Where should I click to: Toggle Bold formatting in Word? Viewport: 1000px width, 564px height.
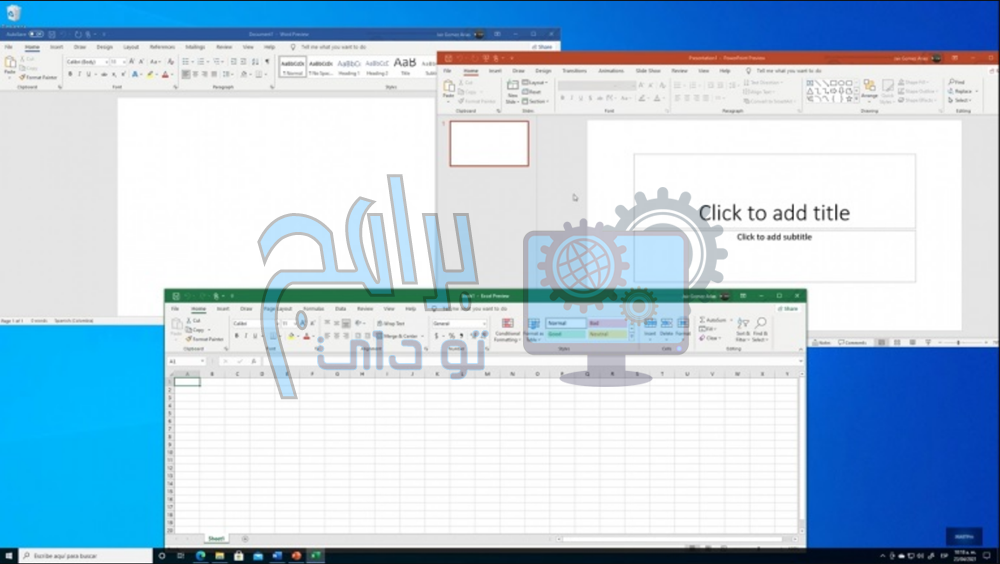pos(70,74)
